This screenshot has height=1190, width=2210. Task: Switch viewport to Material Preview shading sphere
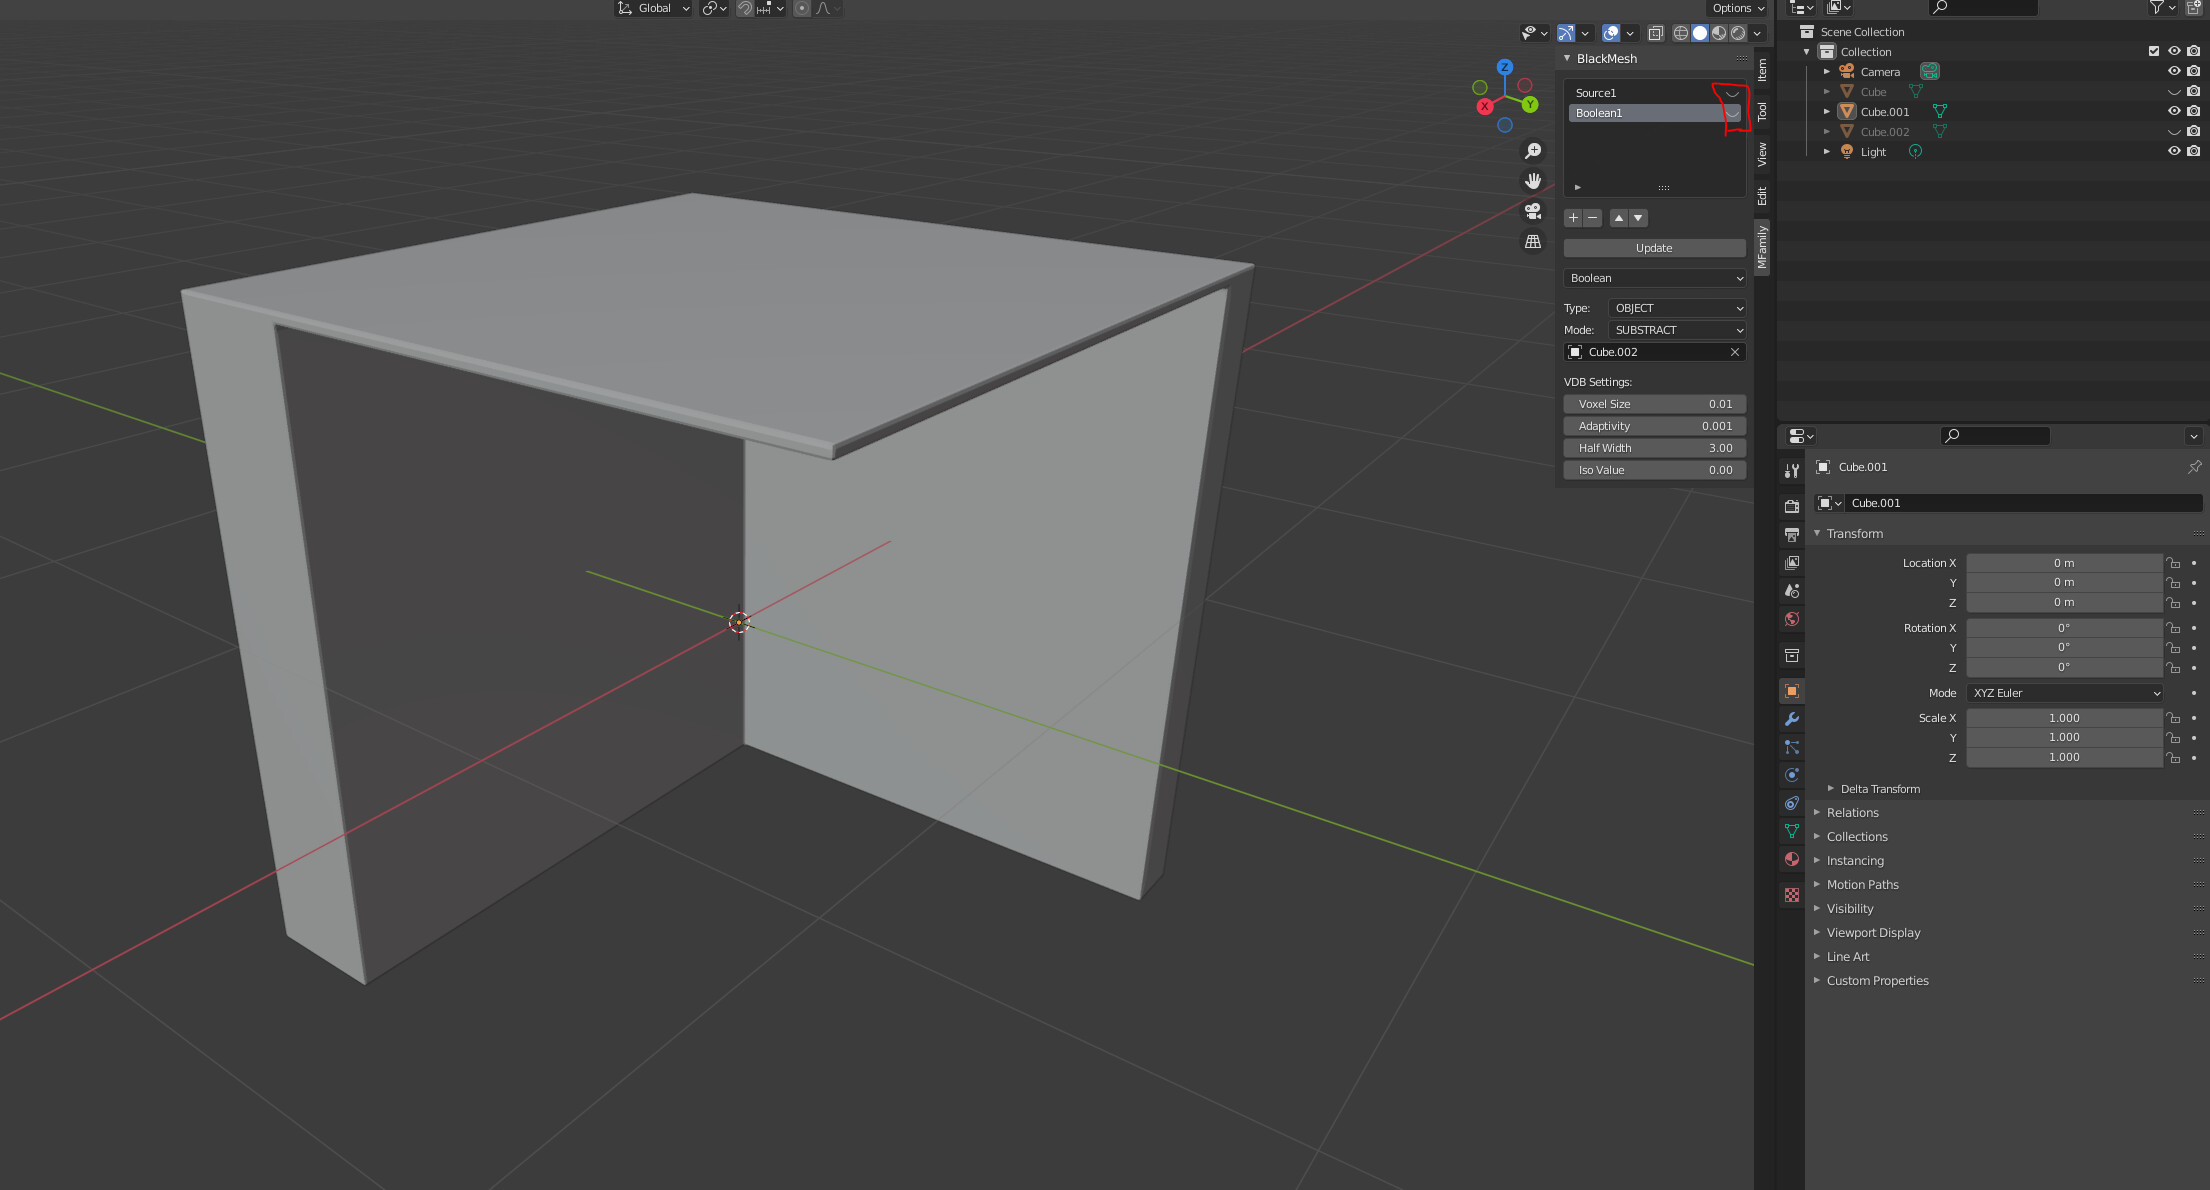[x=1719, y=33]
